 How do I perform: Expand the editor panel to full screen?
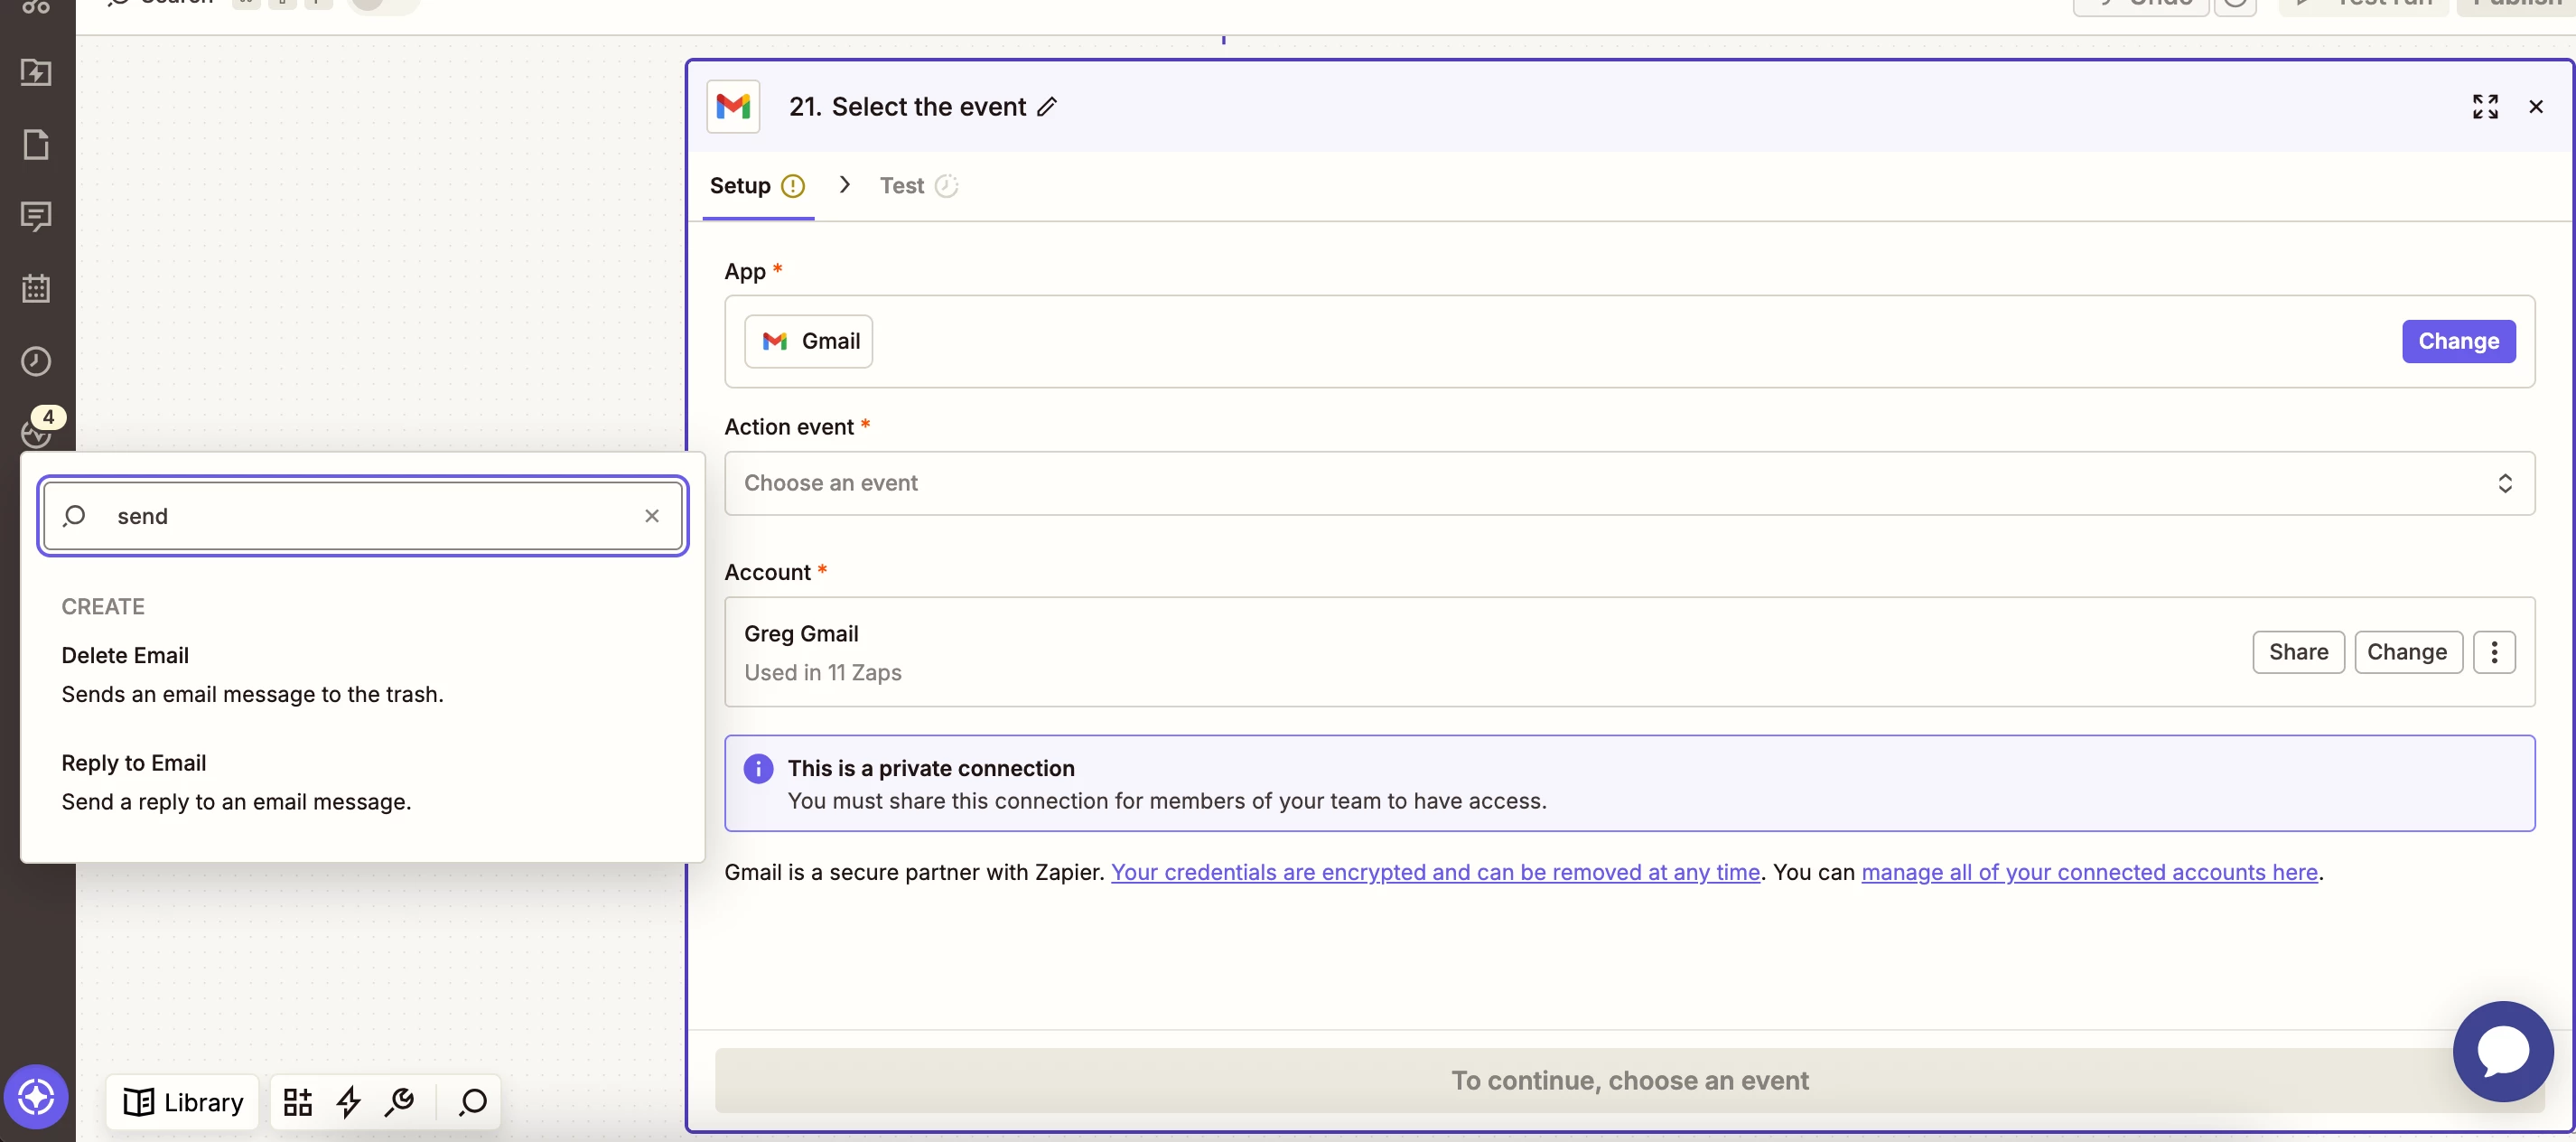click(x=2484, y=107)
